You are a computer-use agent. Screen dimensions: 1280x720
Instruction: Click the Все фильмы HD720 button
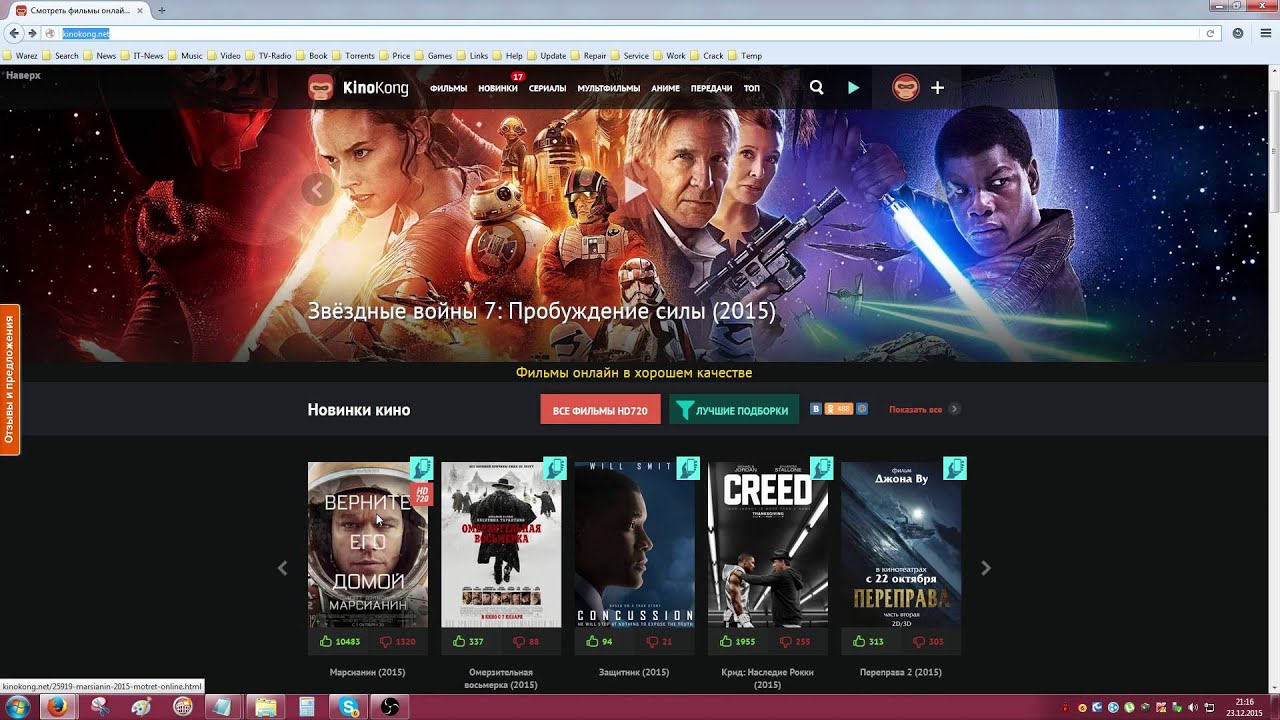pos(600,410)
